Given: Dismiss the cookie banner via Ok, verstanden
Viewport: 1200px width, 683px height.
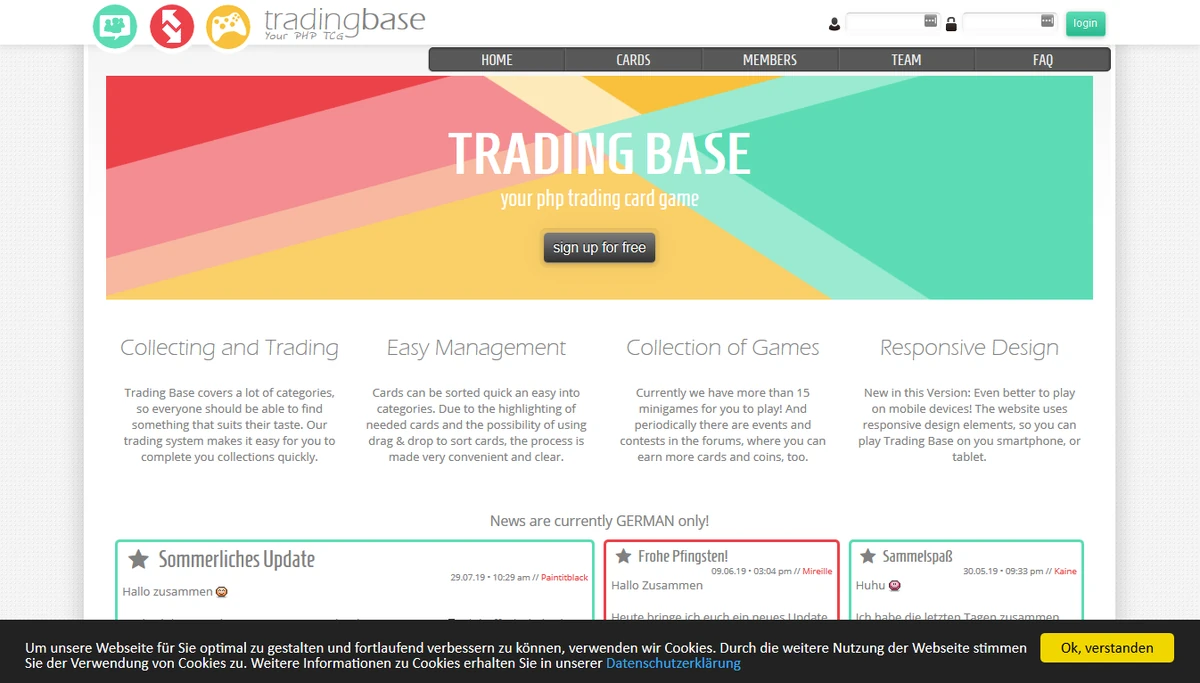Looking at the screenshot, I should tap(1107, 647).
